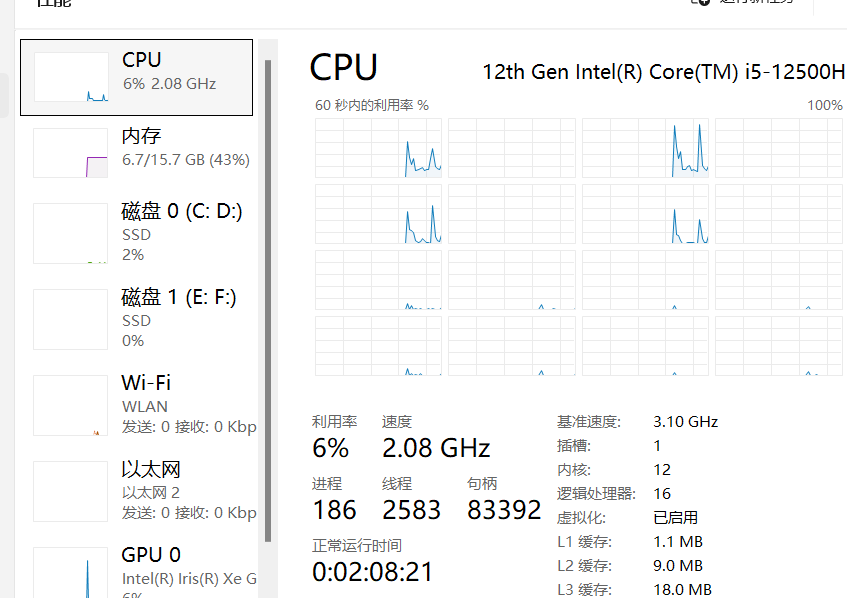Select the CPU performance item

pos(136,77)
